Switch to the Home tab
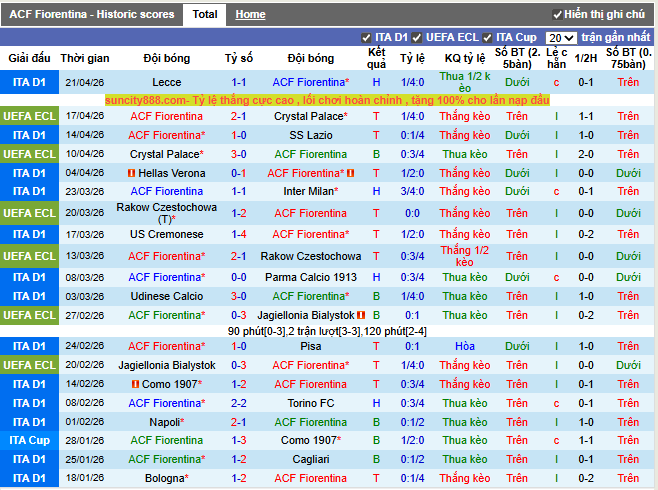Image resolution: width=658 pixels, height=490 pixels. (x=250, y=15)
